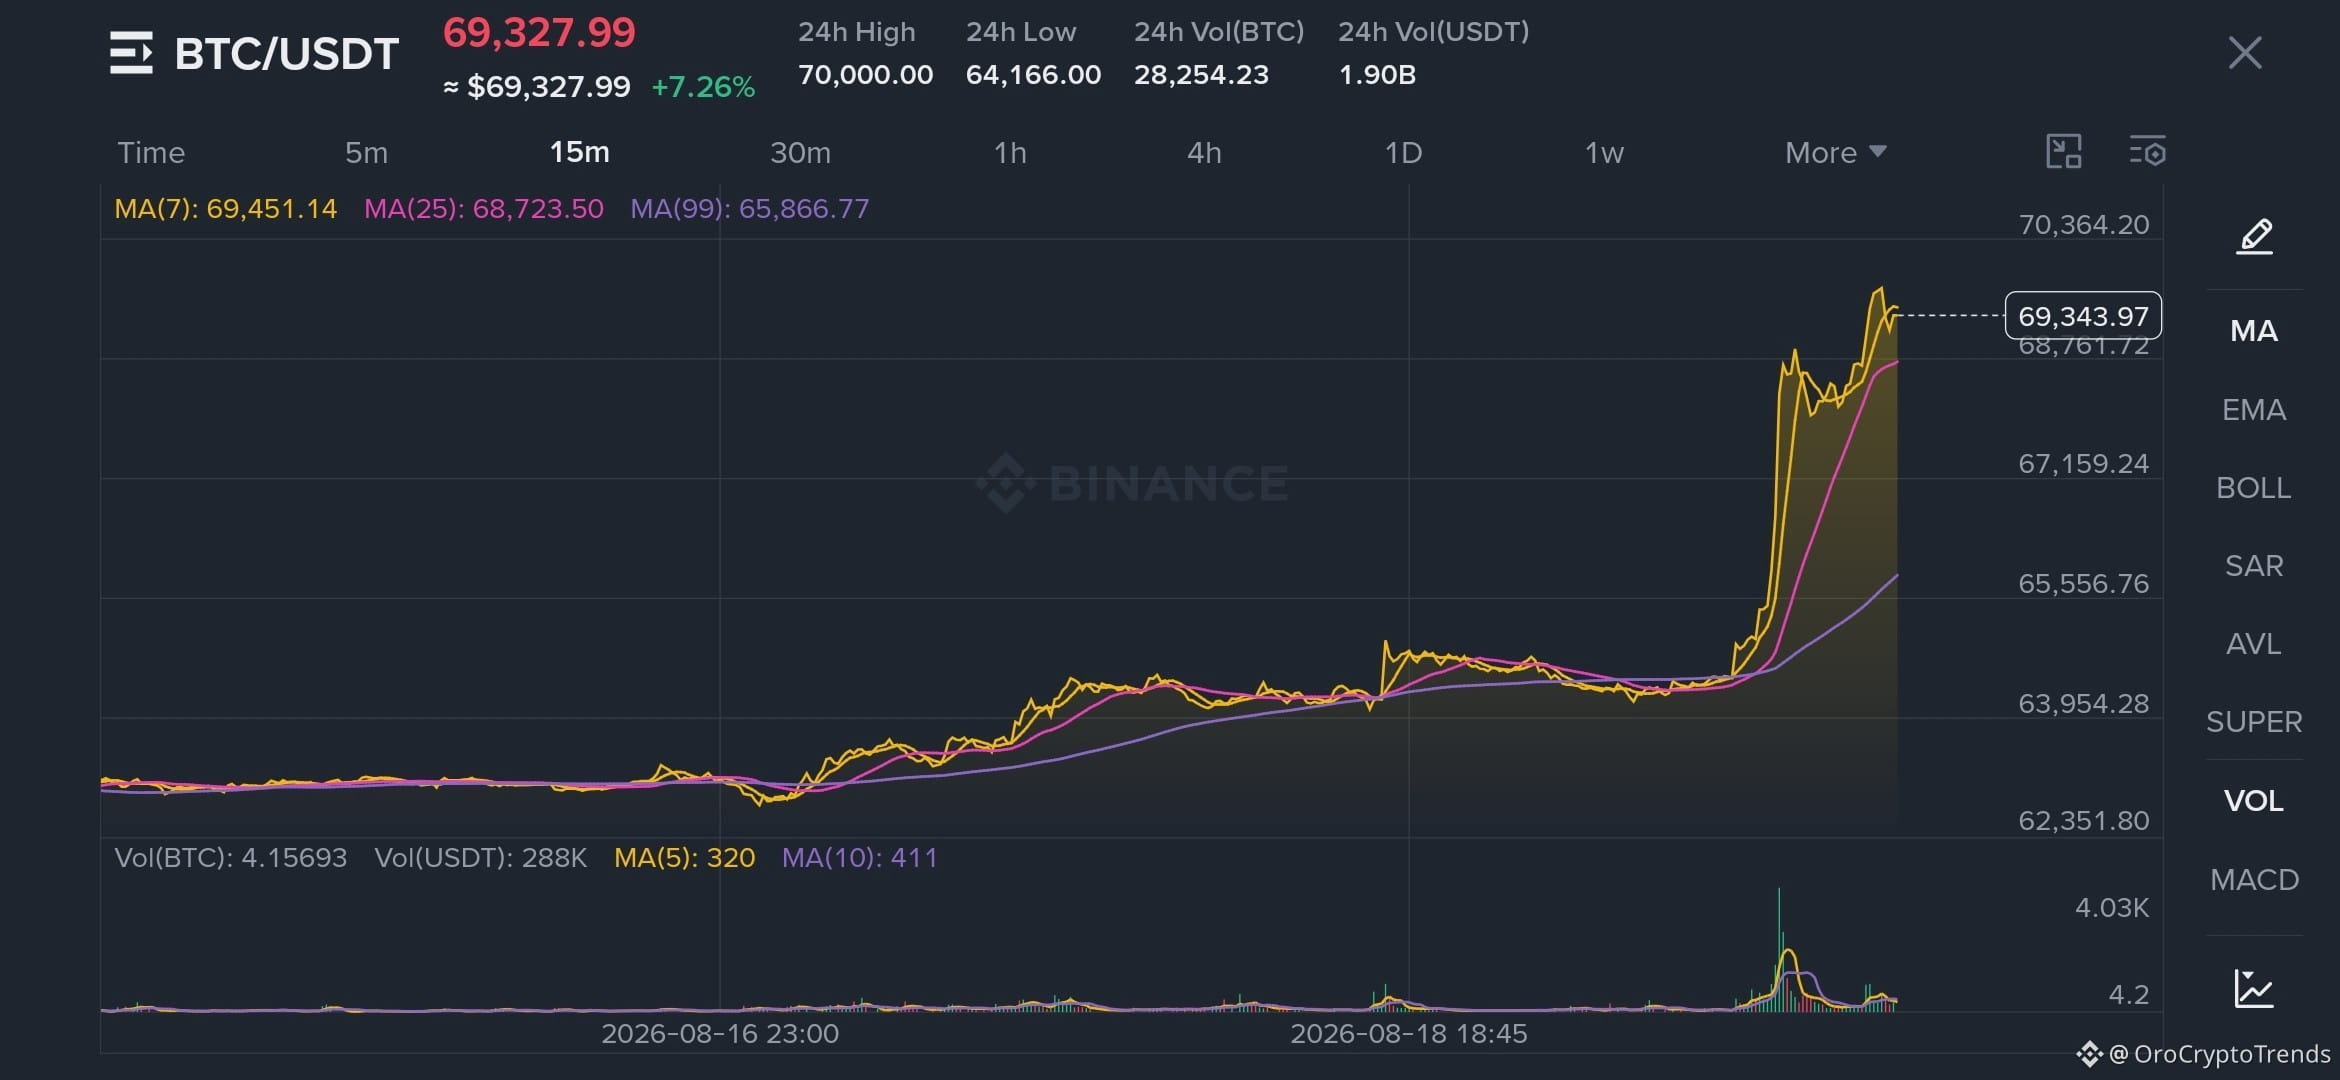Expand the More time intervals dropdown

tap(1835, 153)
